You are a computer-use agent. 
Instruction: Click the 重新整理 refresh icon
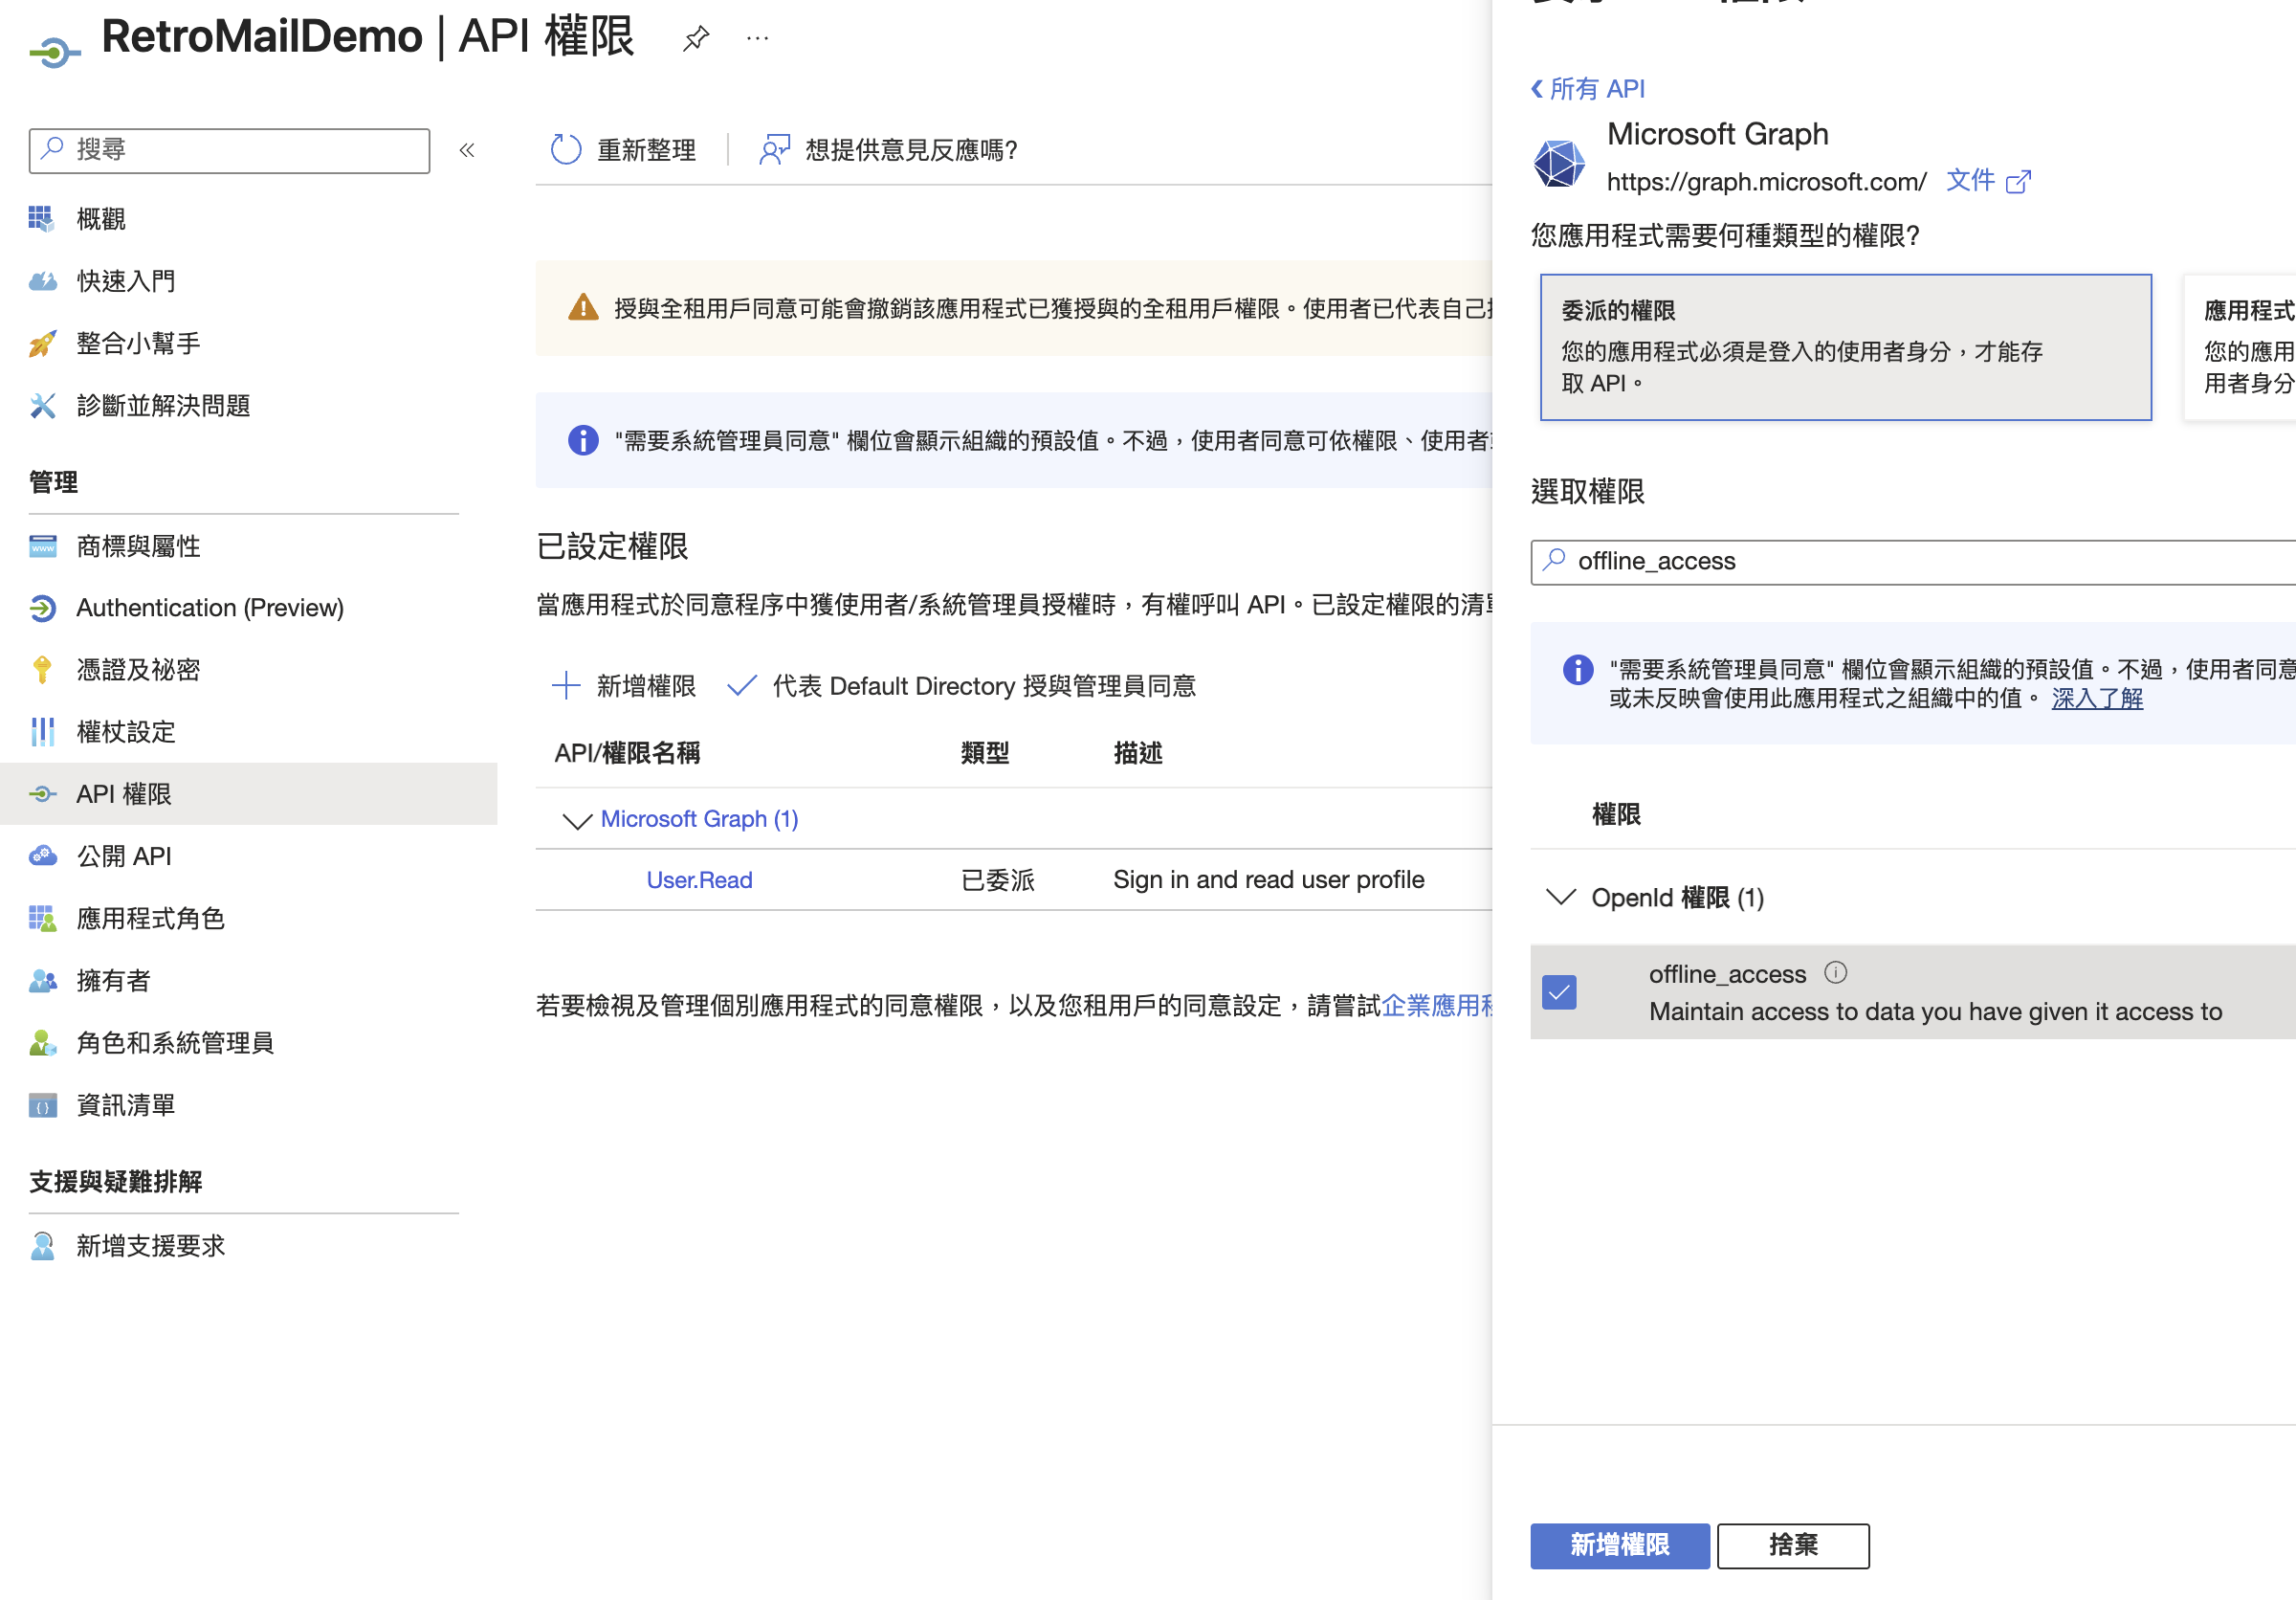[x=566, y=150]
